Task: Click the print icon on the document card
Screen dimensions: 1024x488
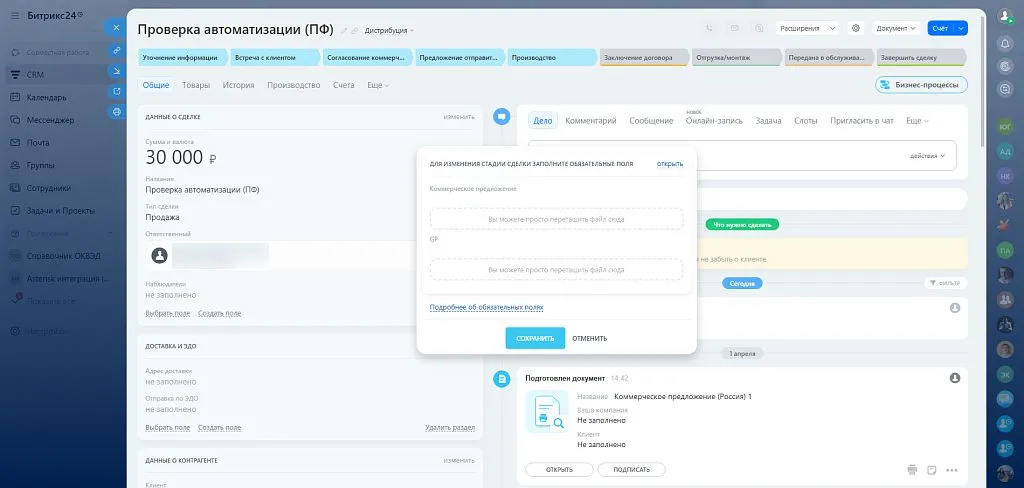Action: 913,469
